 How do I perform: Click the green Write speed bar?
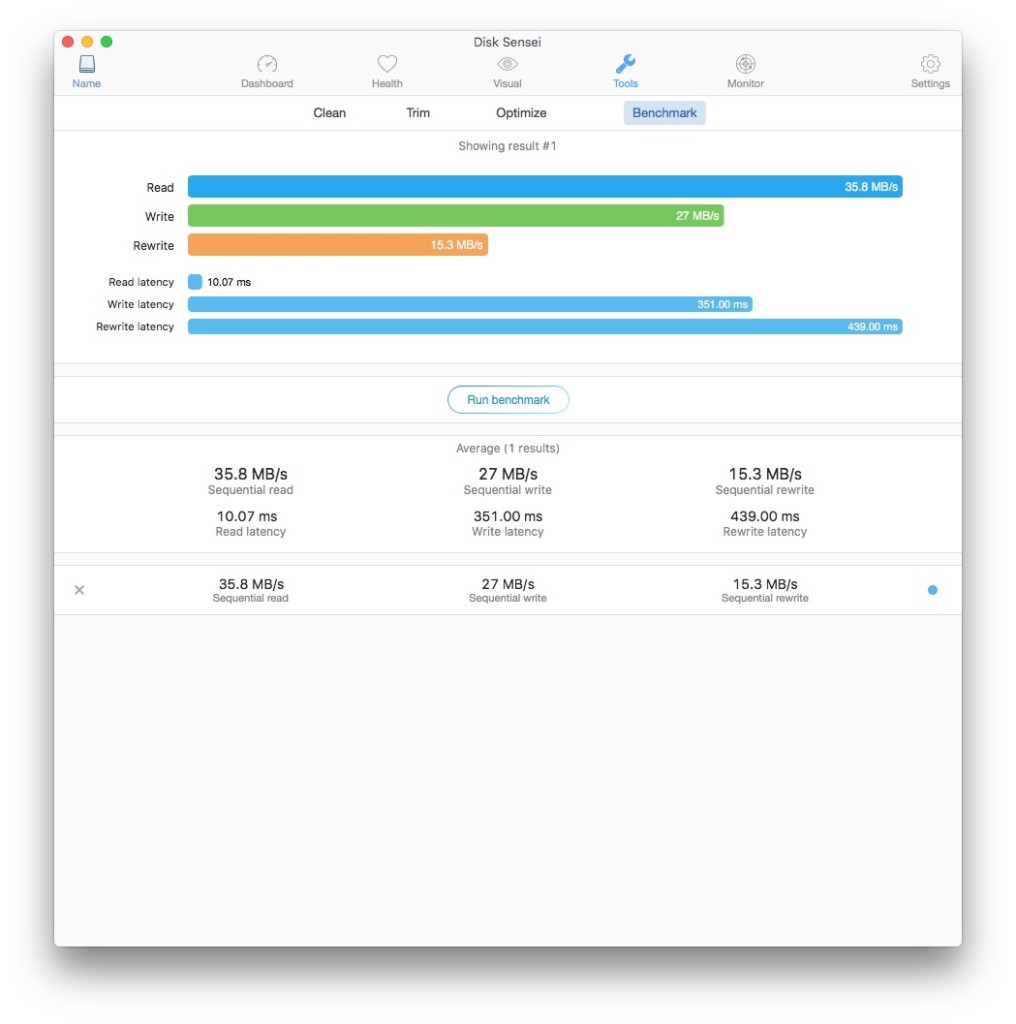click(456, 216)
